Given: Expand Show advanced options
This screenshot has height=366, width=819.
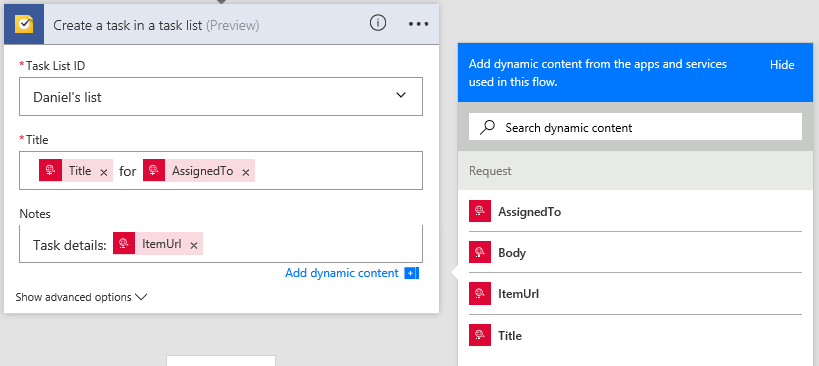Looking at the screenshot, I should 81,297.
